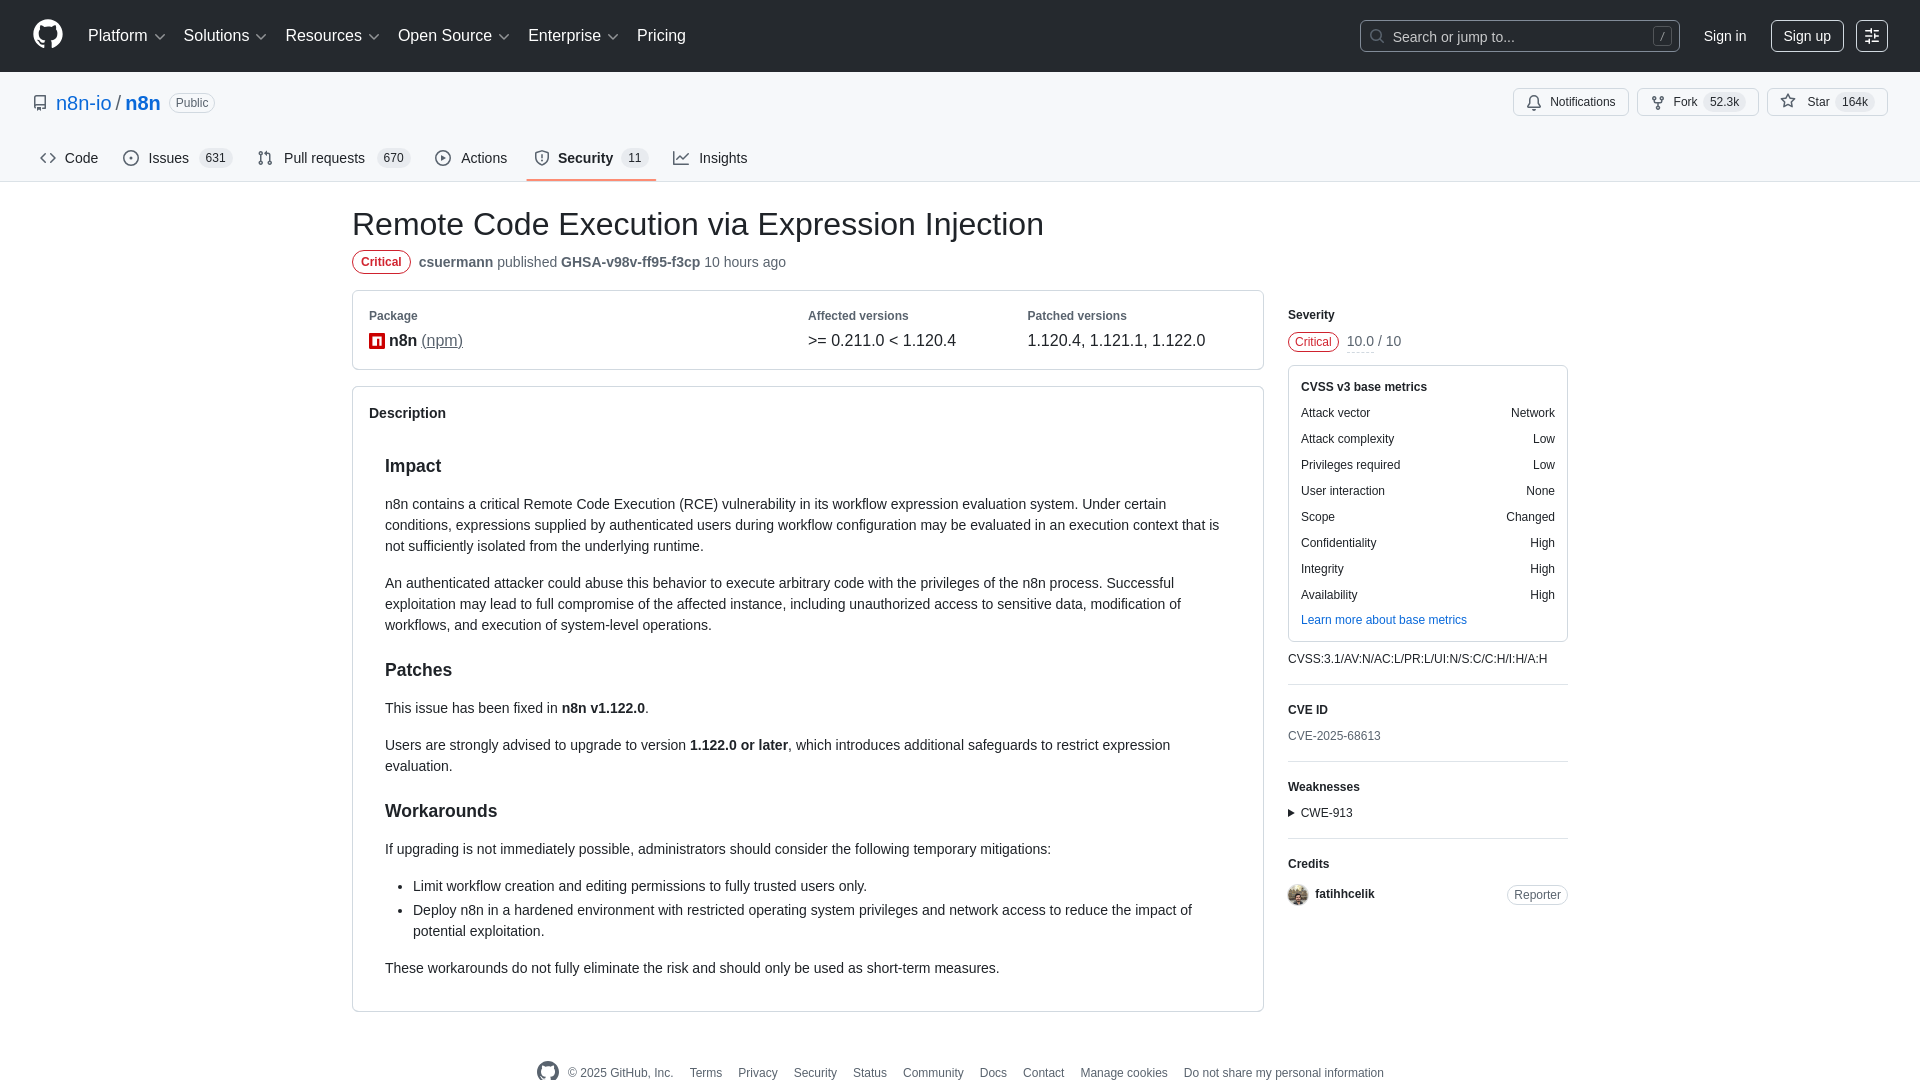Screen dimensions: 1920x1080
Task: Open the Platform dropdown menu
Action: click(126, 35)
